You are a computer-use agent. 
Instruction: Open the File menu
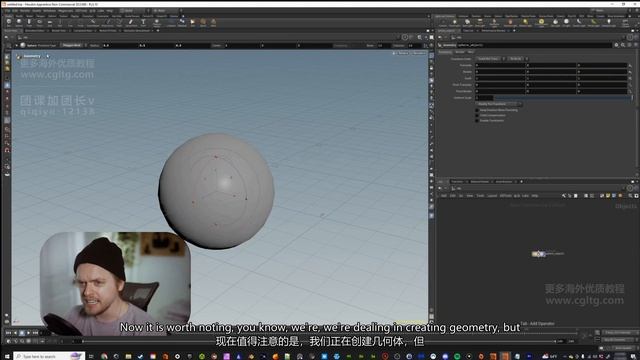[7, 11]
